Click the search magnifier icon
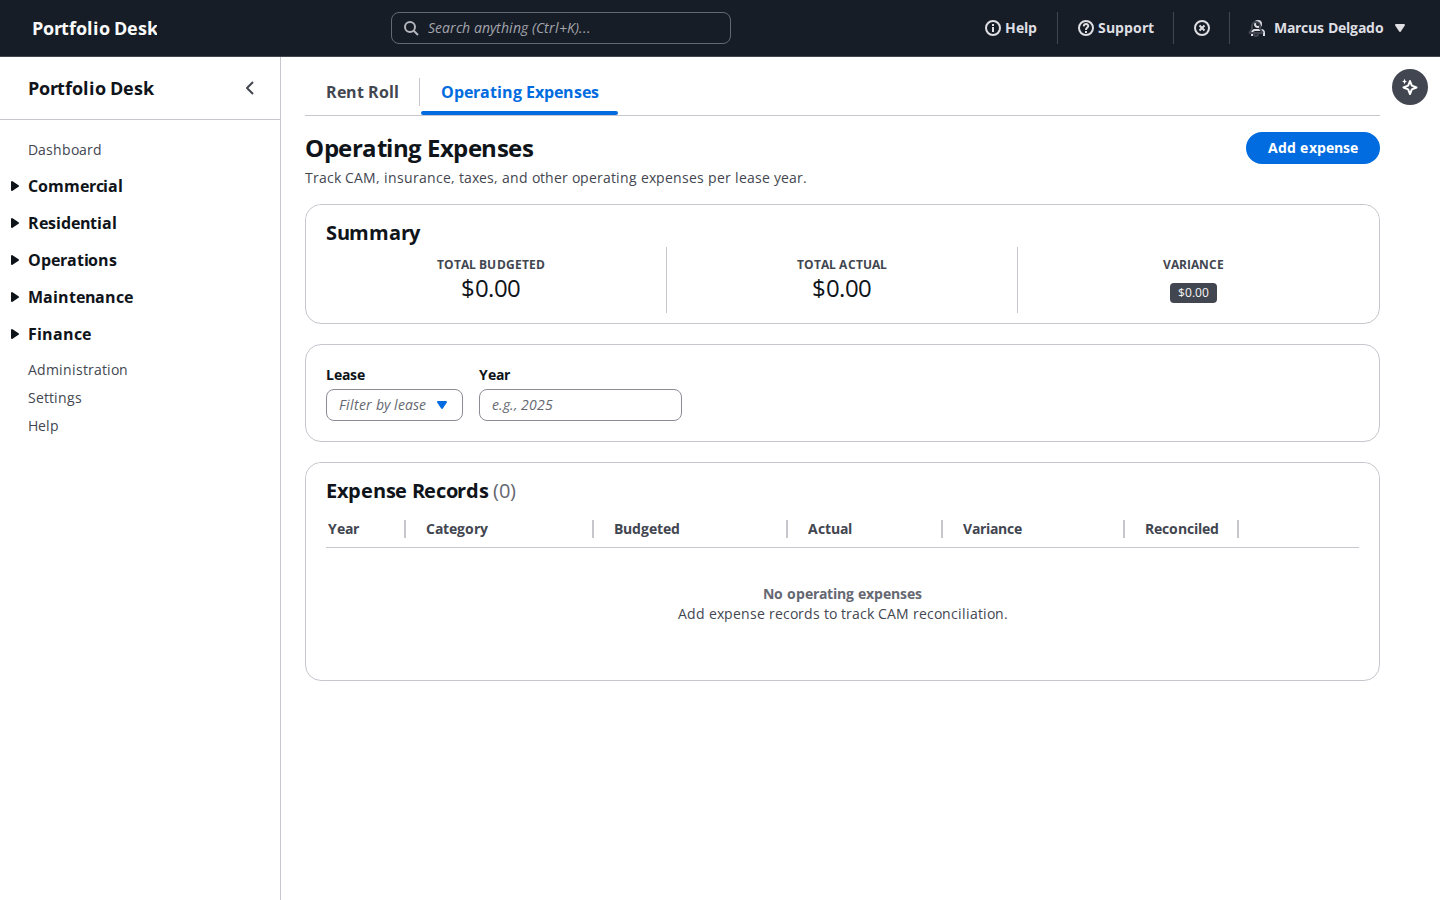This screenshot has width=1440, height=900. pos(411,28)
